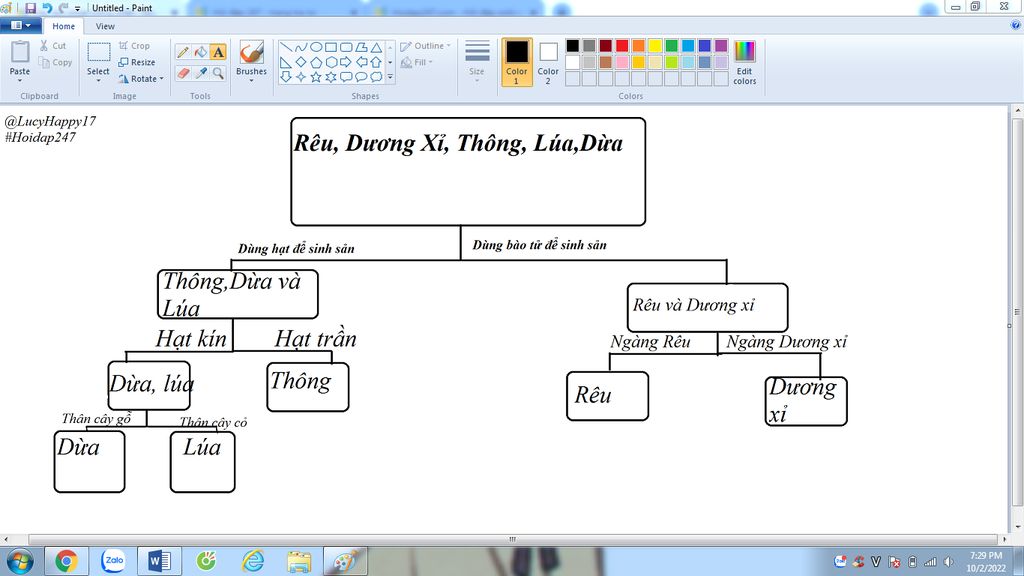Choose the straight Line shape
Viewport: 1024px width, 576px height.
(285, 48)
